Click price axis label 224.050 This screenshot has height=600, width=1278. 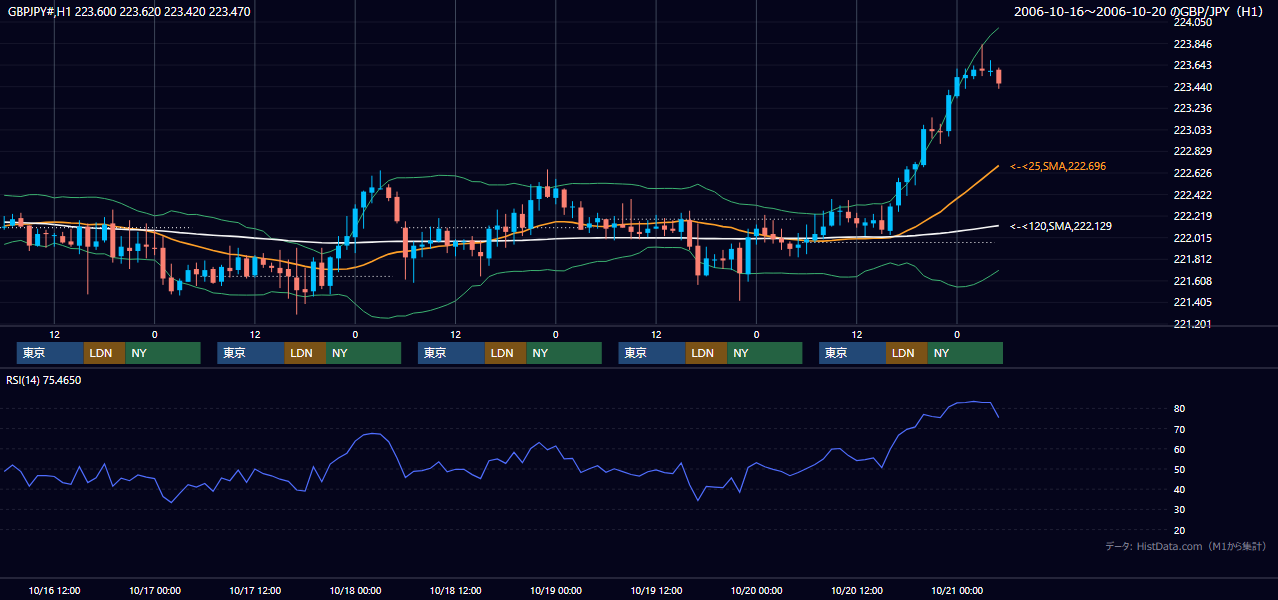click(1192, 22)
